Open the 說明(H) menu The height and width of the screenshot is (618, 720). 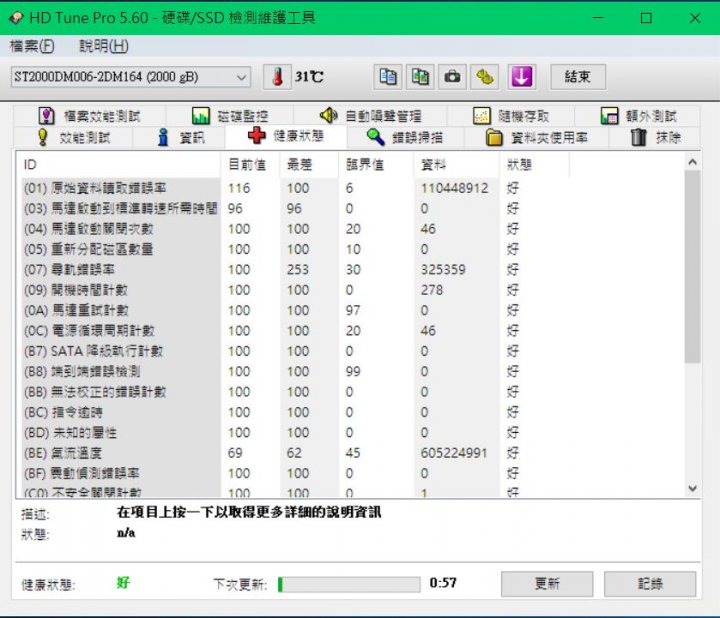pos(104,46)
